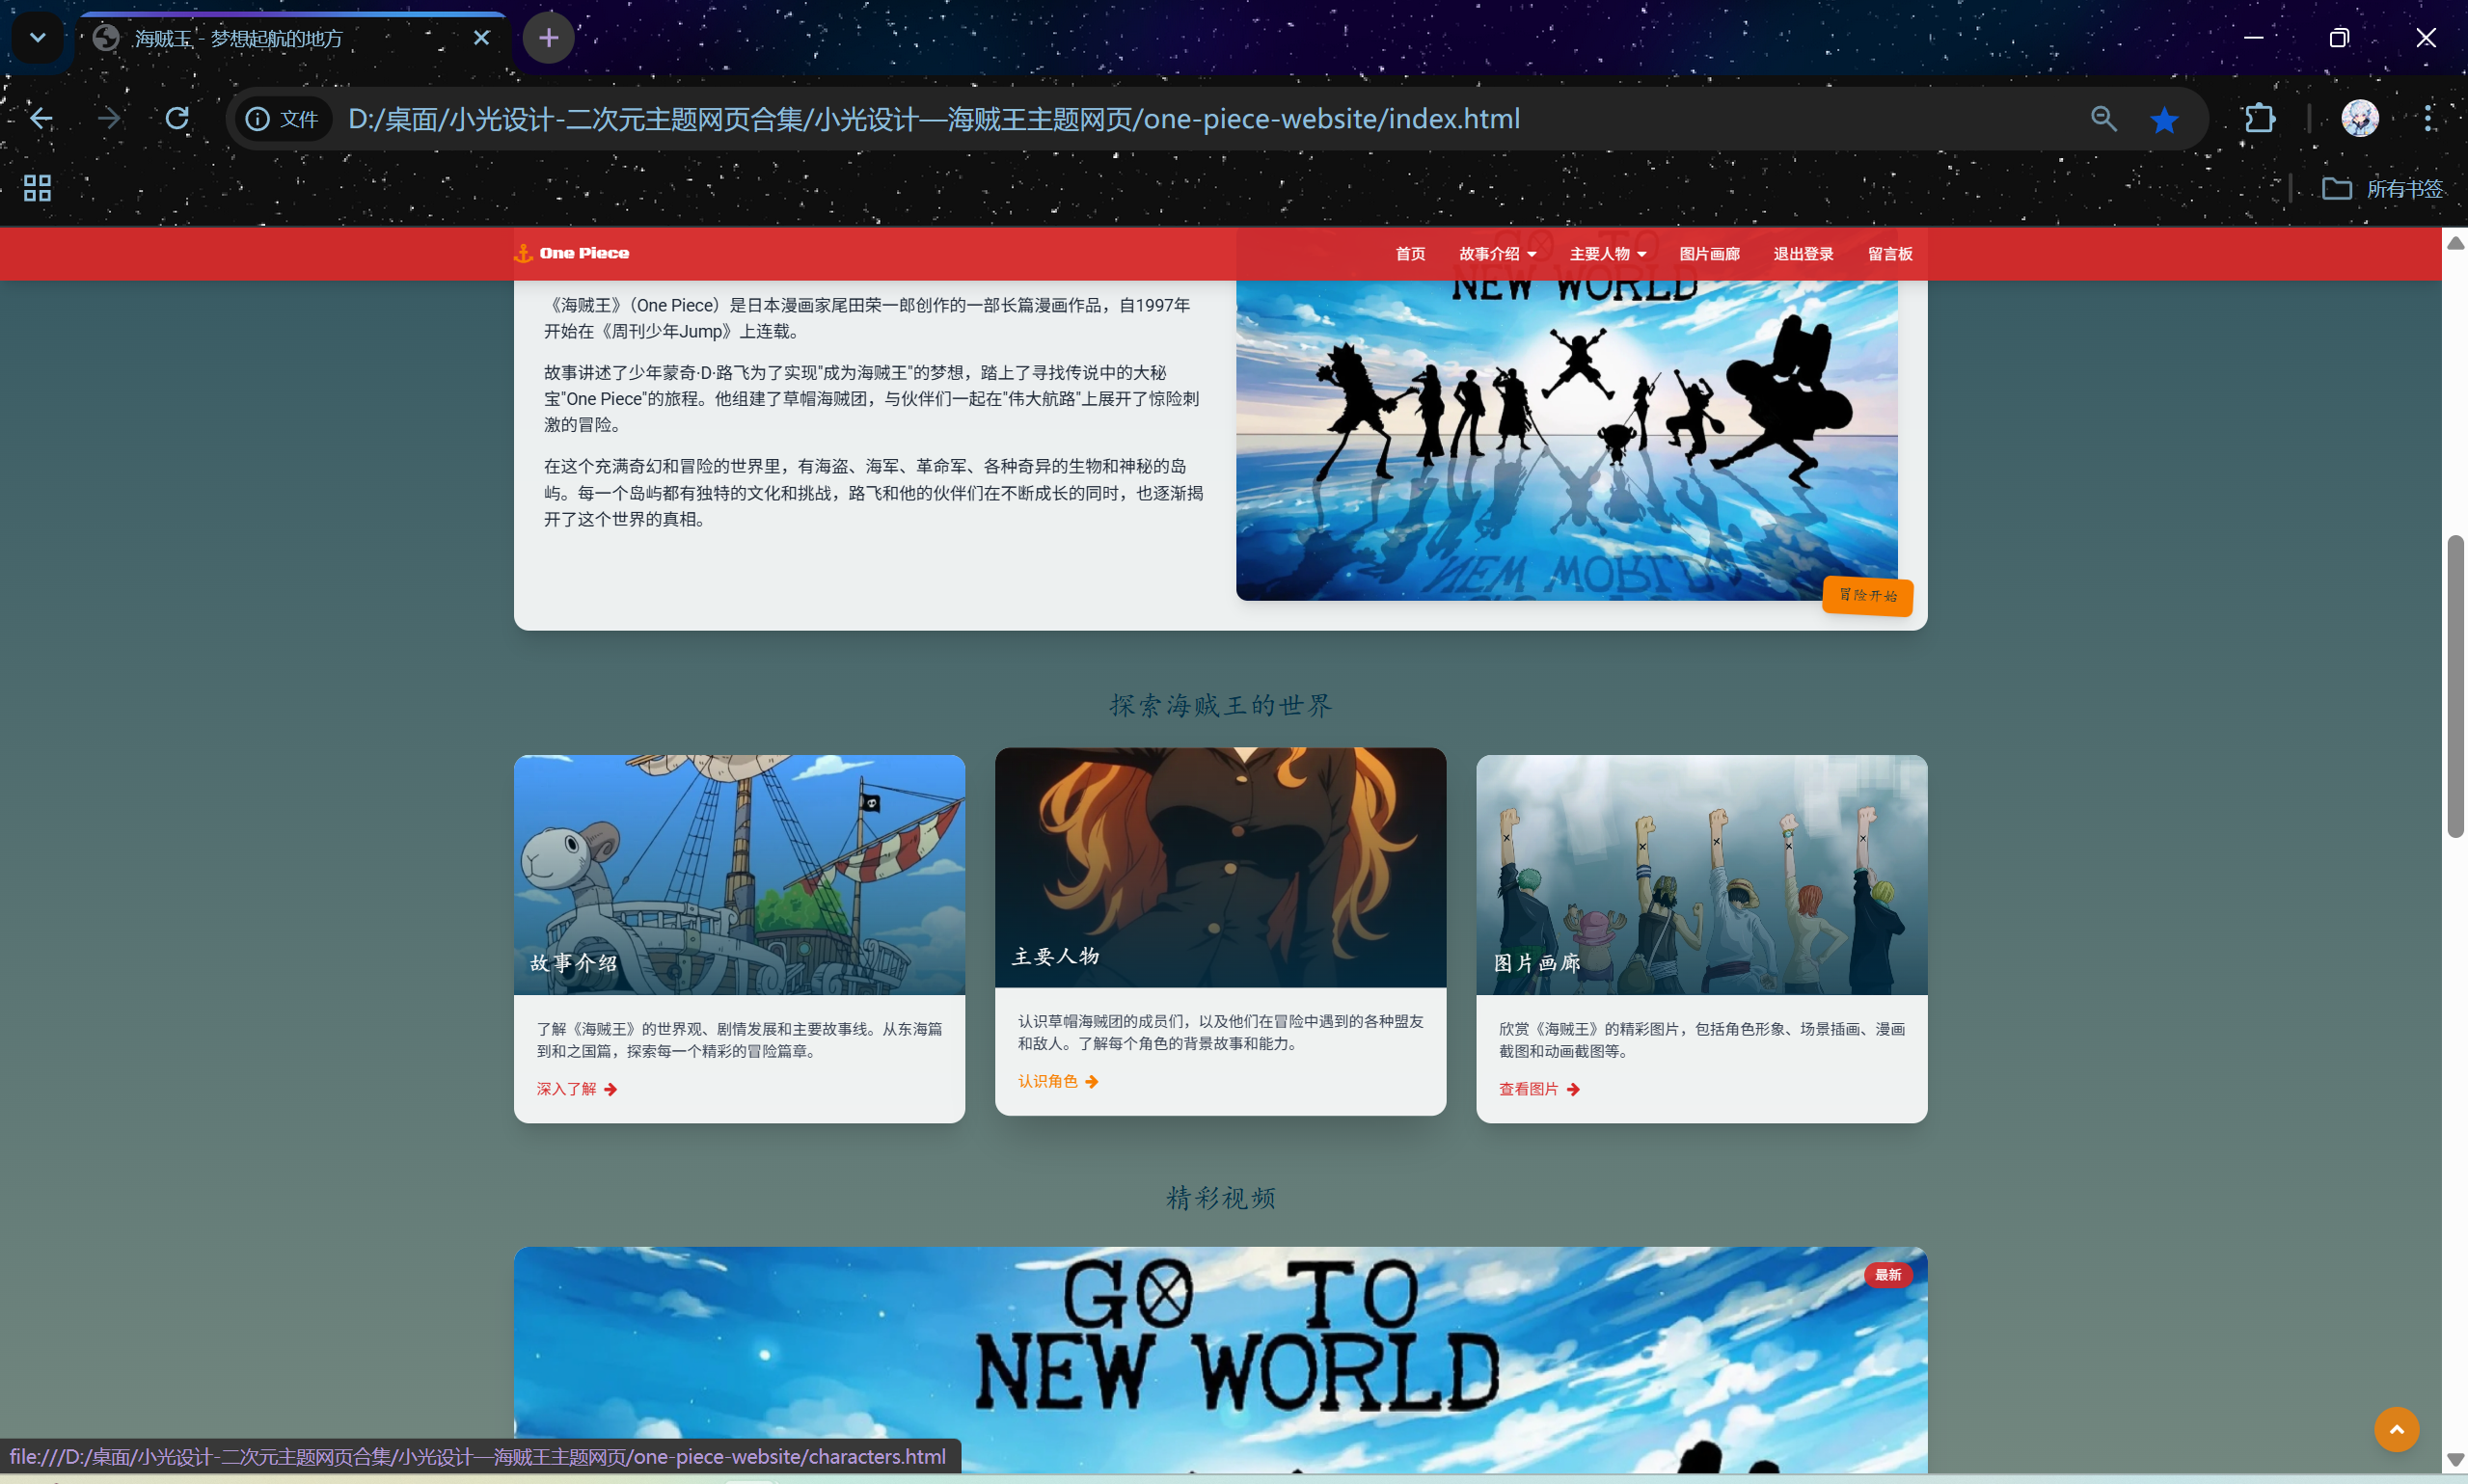Follow the 查看图片 link
The width and height of the screenshot is (2468, 1484).
coord(1539,1089)
